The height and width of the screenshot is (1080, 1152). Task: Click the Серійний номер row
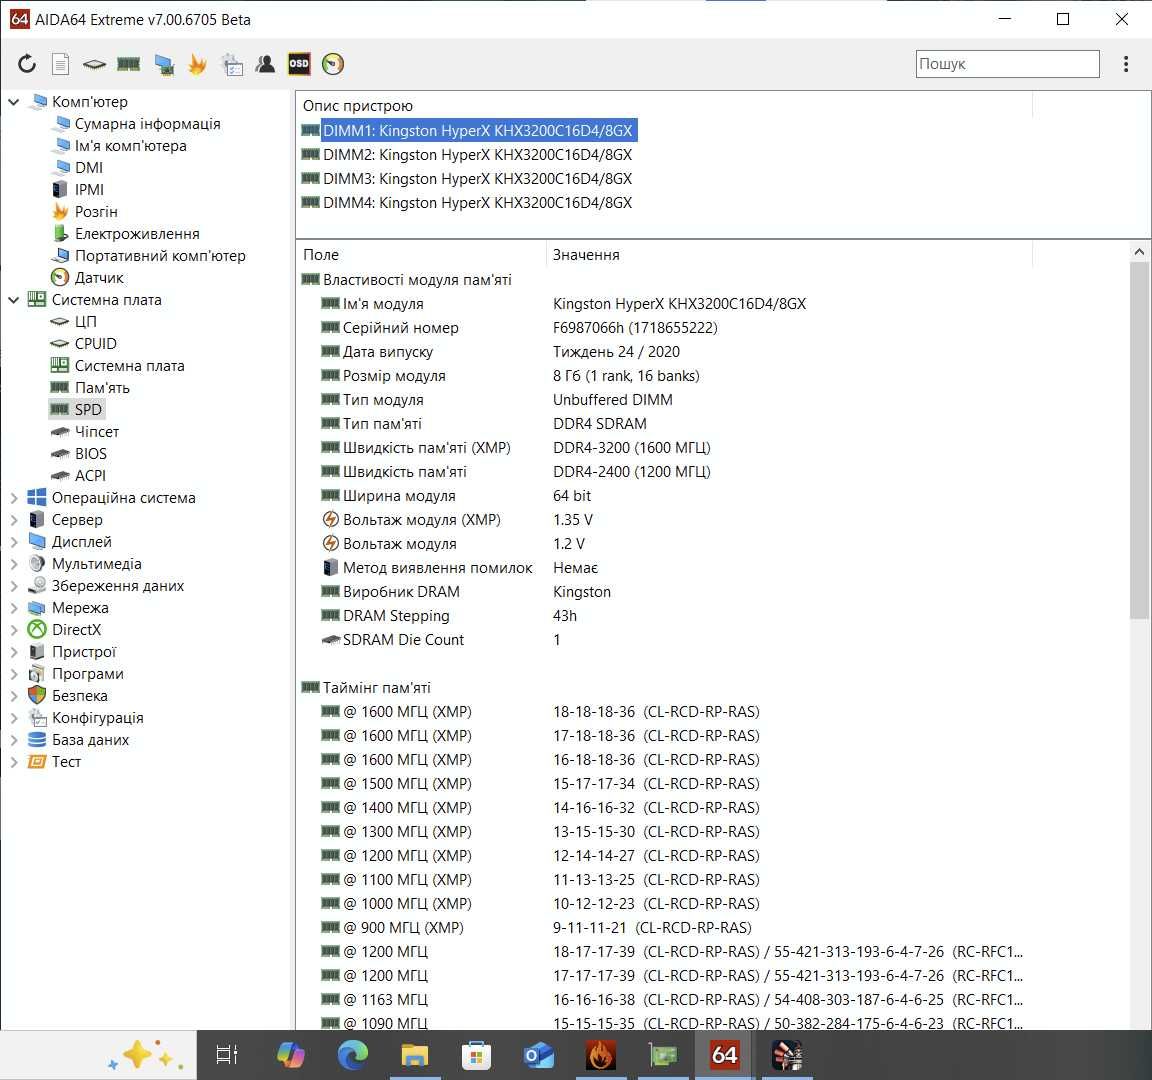(713, 328)
